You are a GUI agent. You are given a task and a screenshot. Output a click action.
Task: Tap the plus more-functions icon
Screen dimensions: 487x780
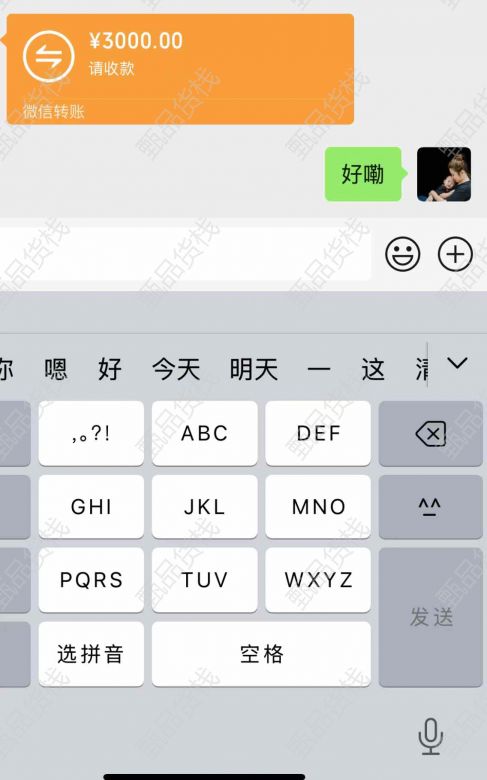455,254
